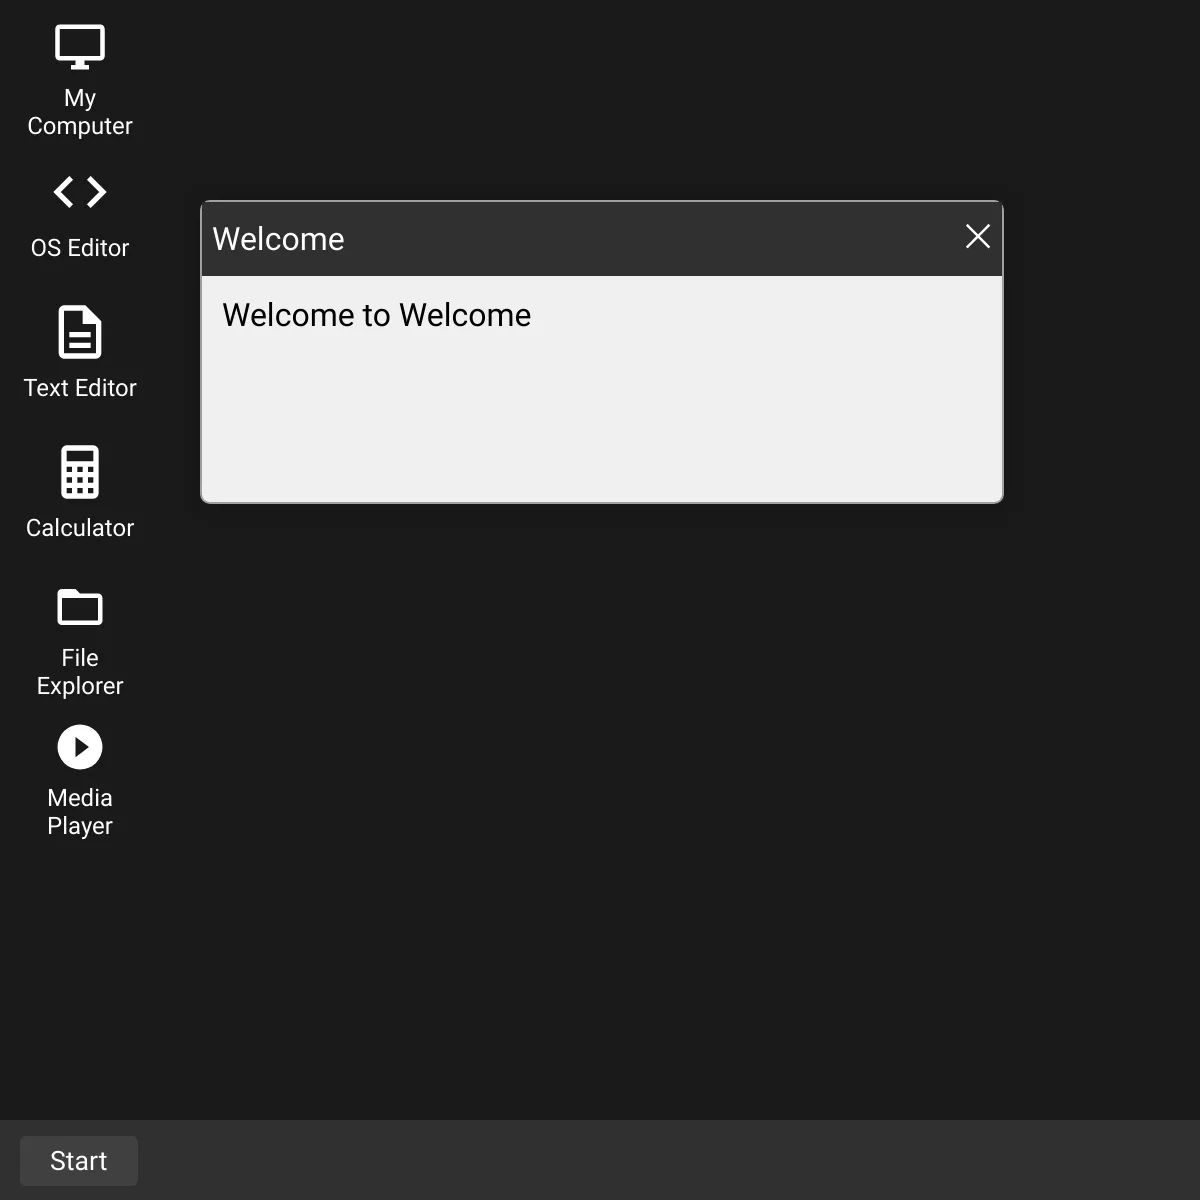Image resolution: width=1200 pixels, height=1200 pixels.
Task: Start Media Player via its play icon
Action: (x=80, y=747)
